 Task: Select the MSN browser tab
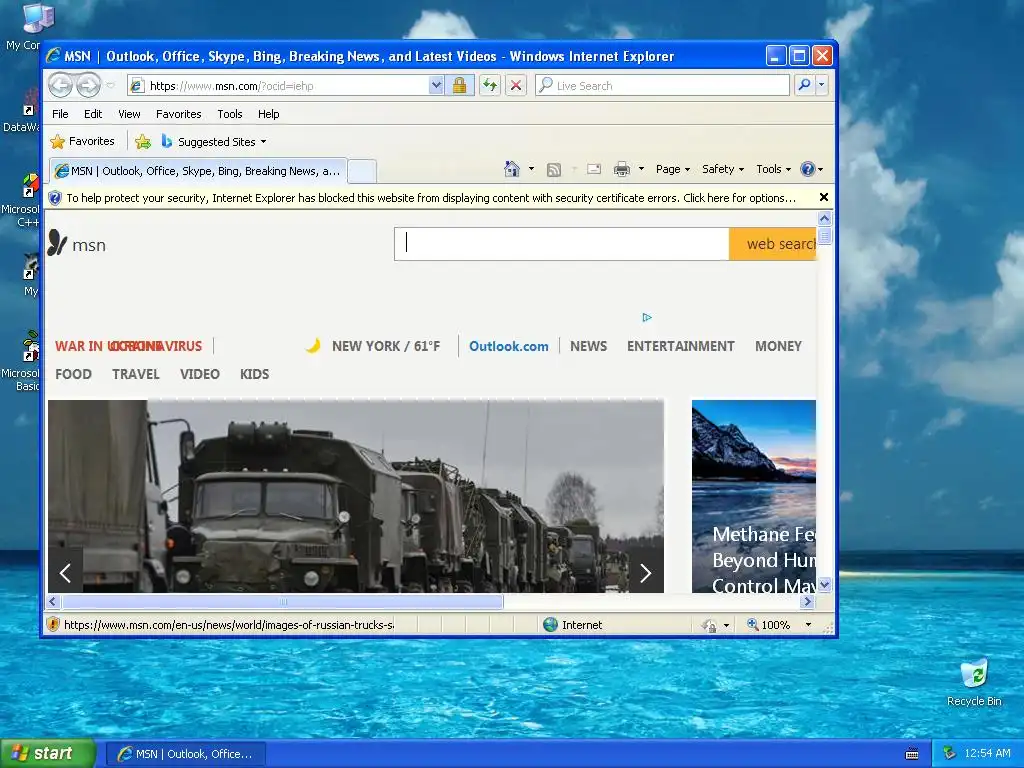(198, 171)
